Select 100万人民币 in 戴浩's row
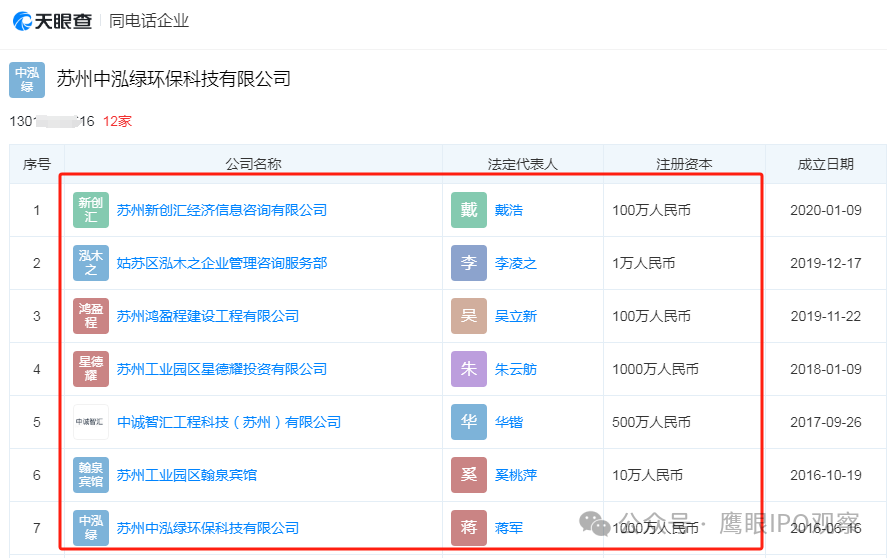 pyautogui.click(x=651, y=211)
